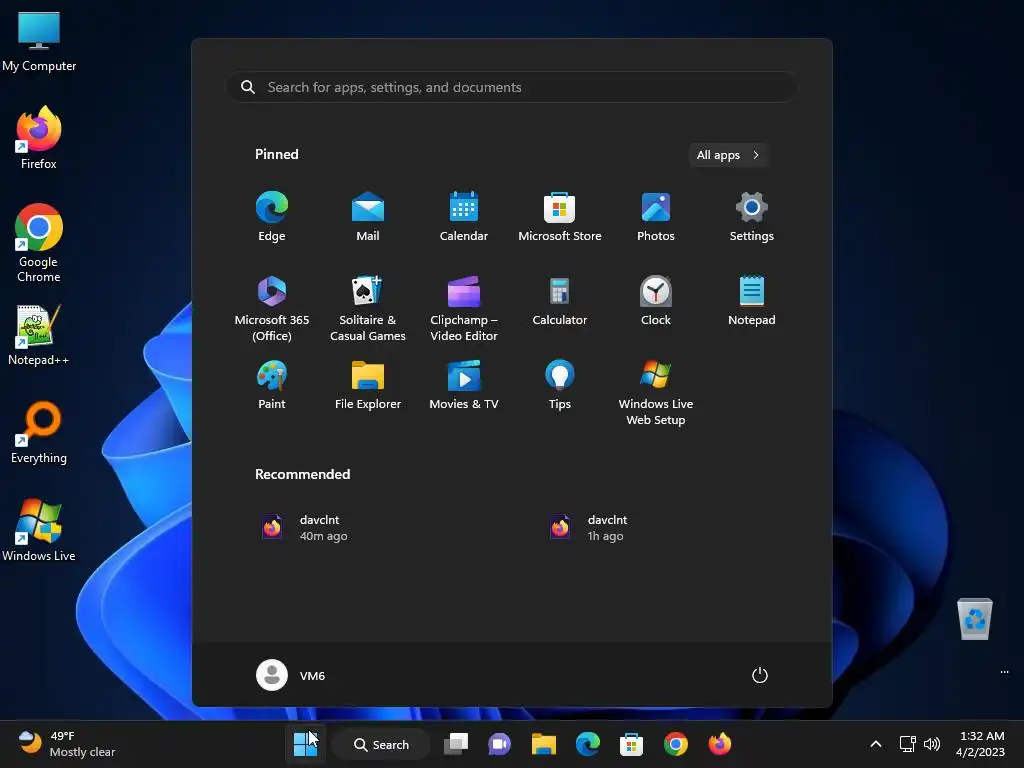Image resolution: width=1024 pixels, height=768 pixels.
Task: Open the Clock app
Action: click(x=656, y=301)
